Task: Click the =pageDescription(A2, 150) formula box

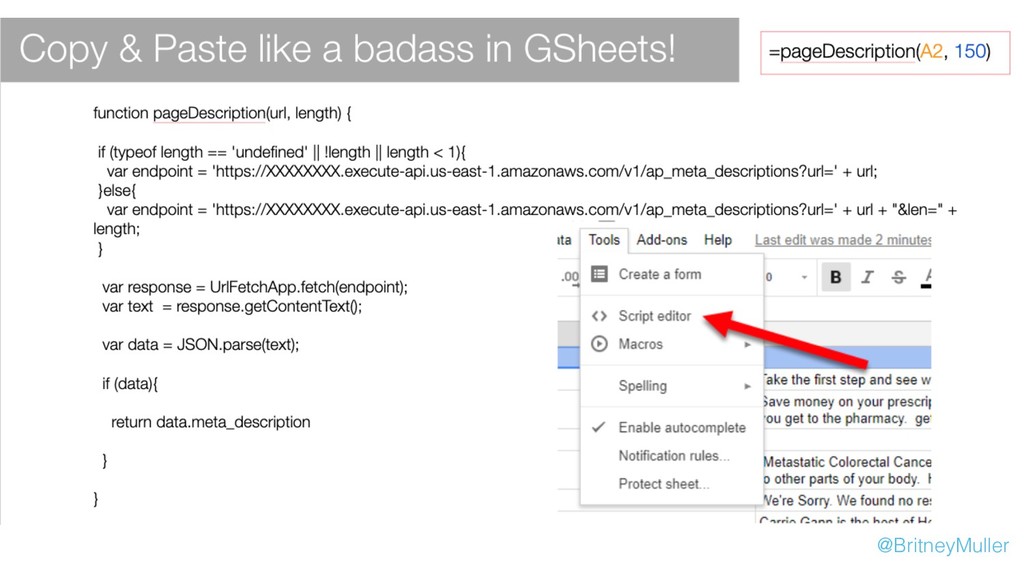Action: pos(885,52)
